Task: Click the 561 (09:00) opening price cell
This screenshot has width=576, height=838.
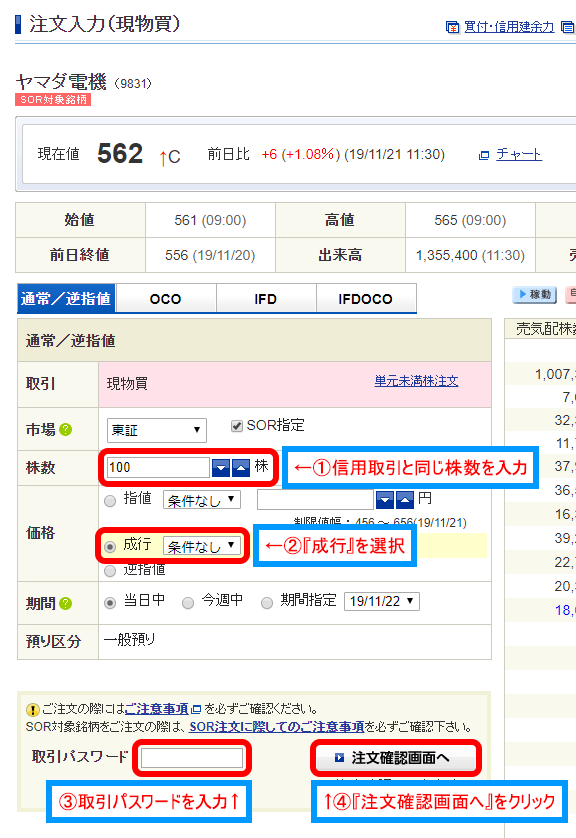Action: (x=210, y=220)
